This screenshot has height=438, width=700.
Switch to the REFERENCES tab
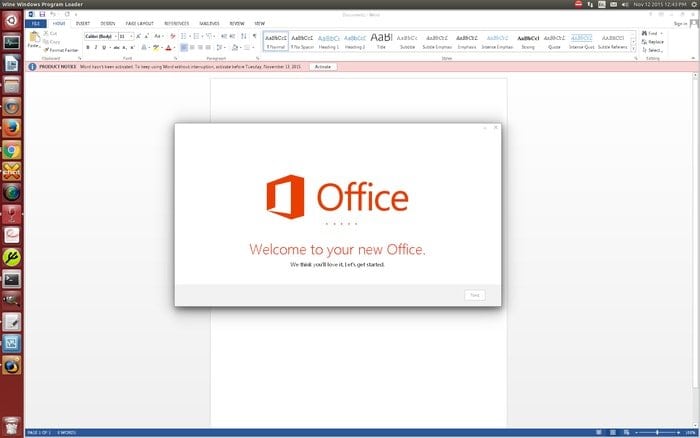(x=176, y=23)
